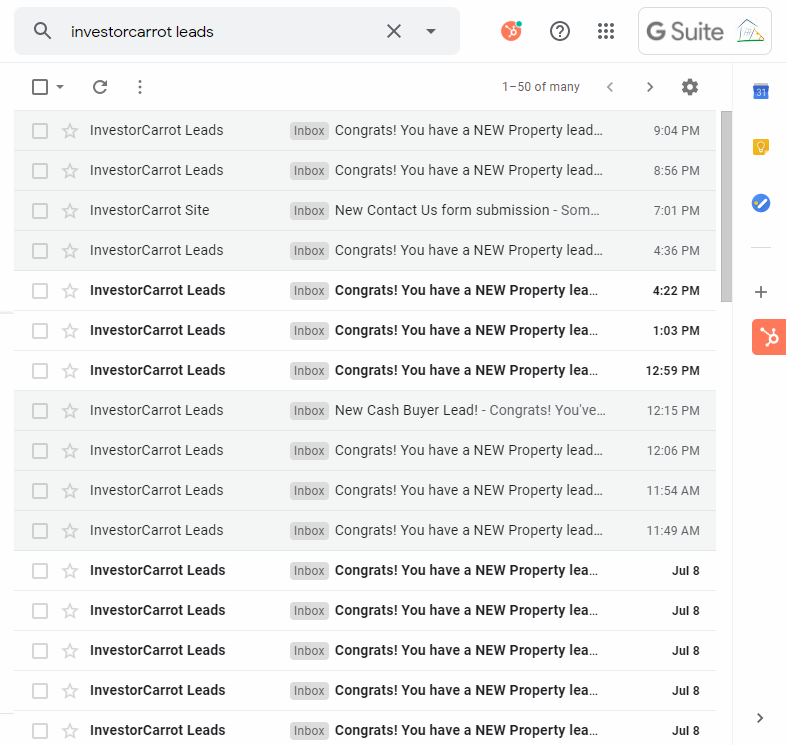Open the search options dropdown arrow
Viewport: 786px width, 745px height.
click(x=431, y=31)
